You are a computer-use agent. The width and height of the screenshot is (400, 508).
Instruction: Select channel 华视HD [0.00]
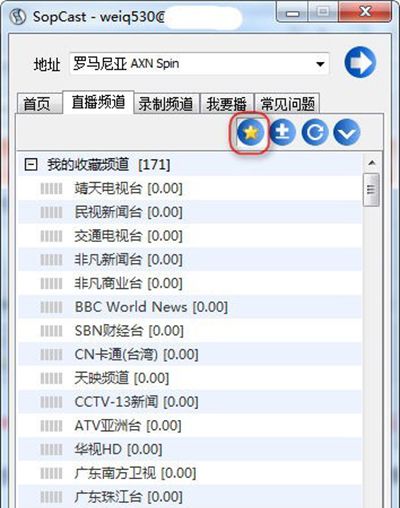click(x=118, y=449)
